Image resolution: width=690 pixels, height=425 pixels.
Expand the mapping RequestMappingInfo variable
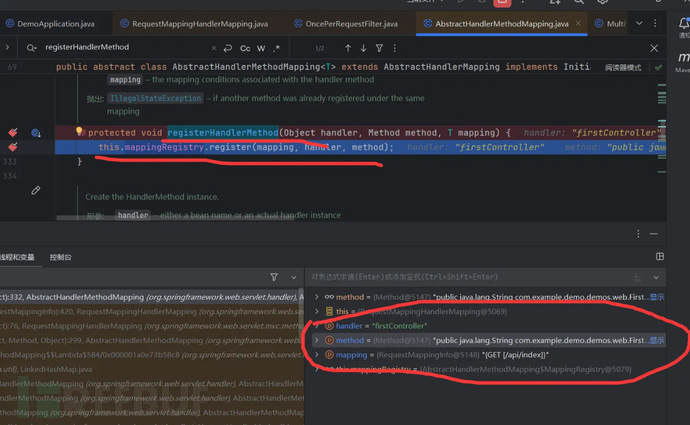(x=317, y=355)
